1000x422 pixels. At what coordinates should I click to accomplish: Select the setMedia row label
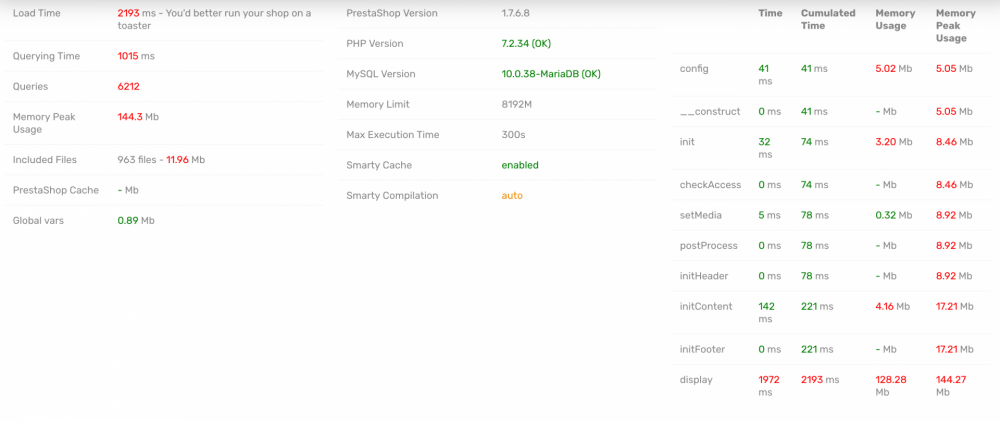(701, 215)
